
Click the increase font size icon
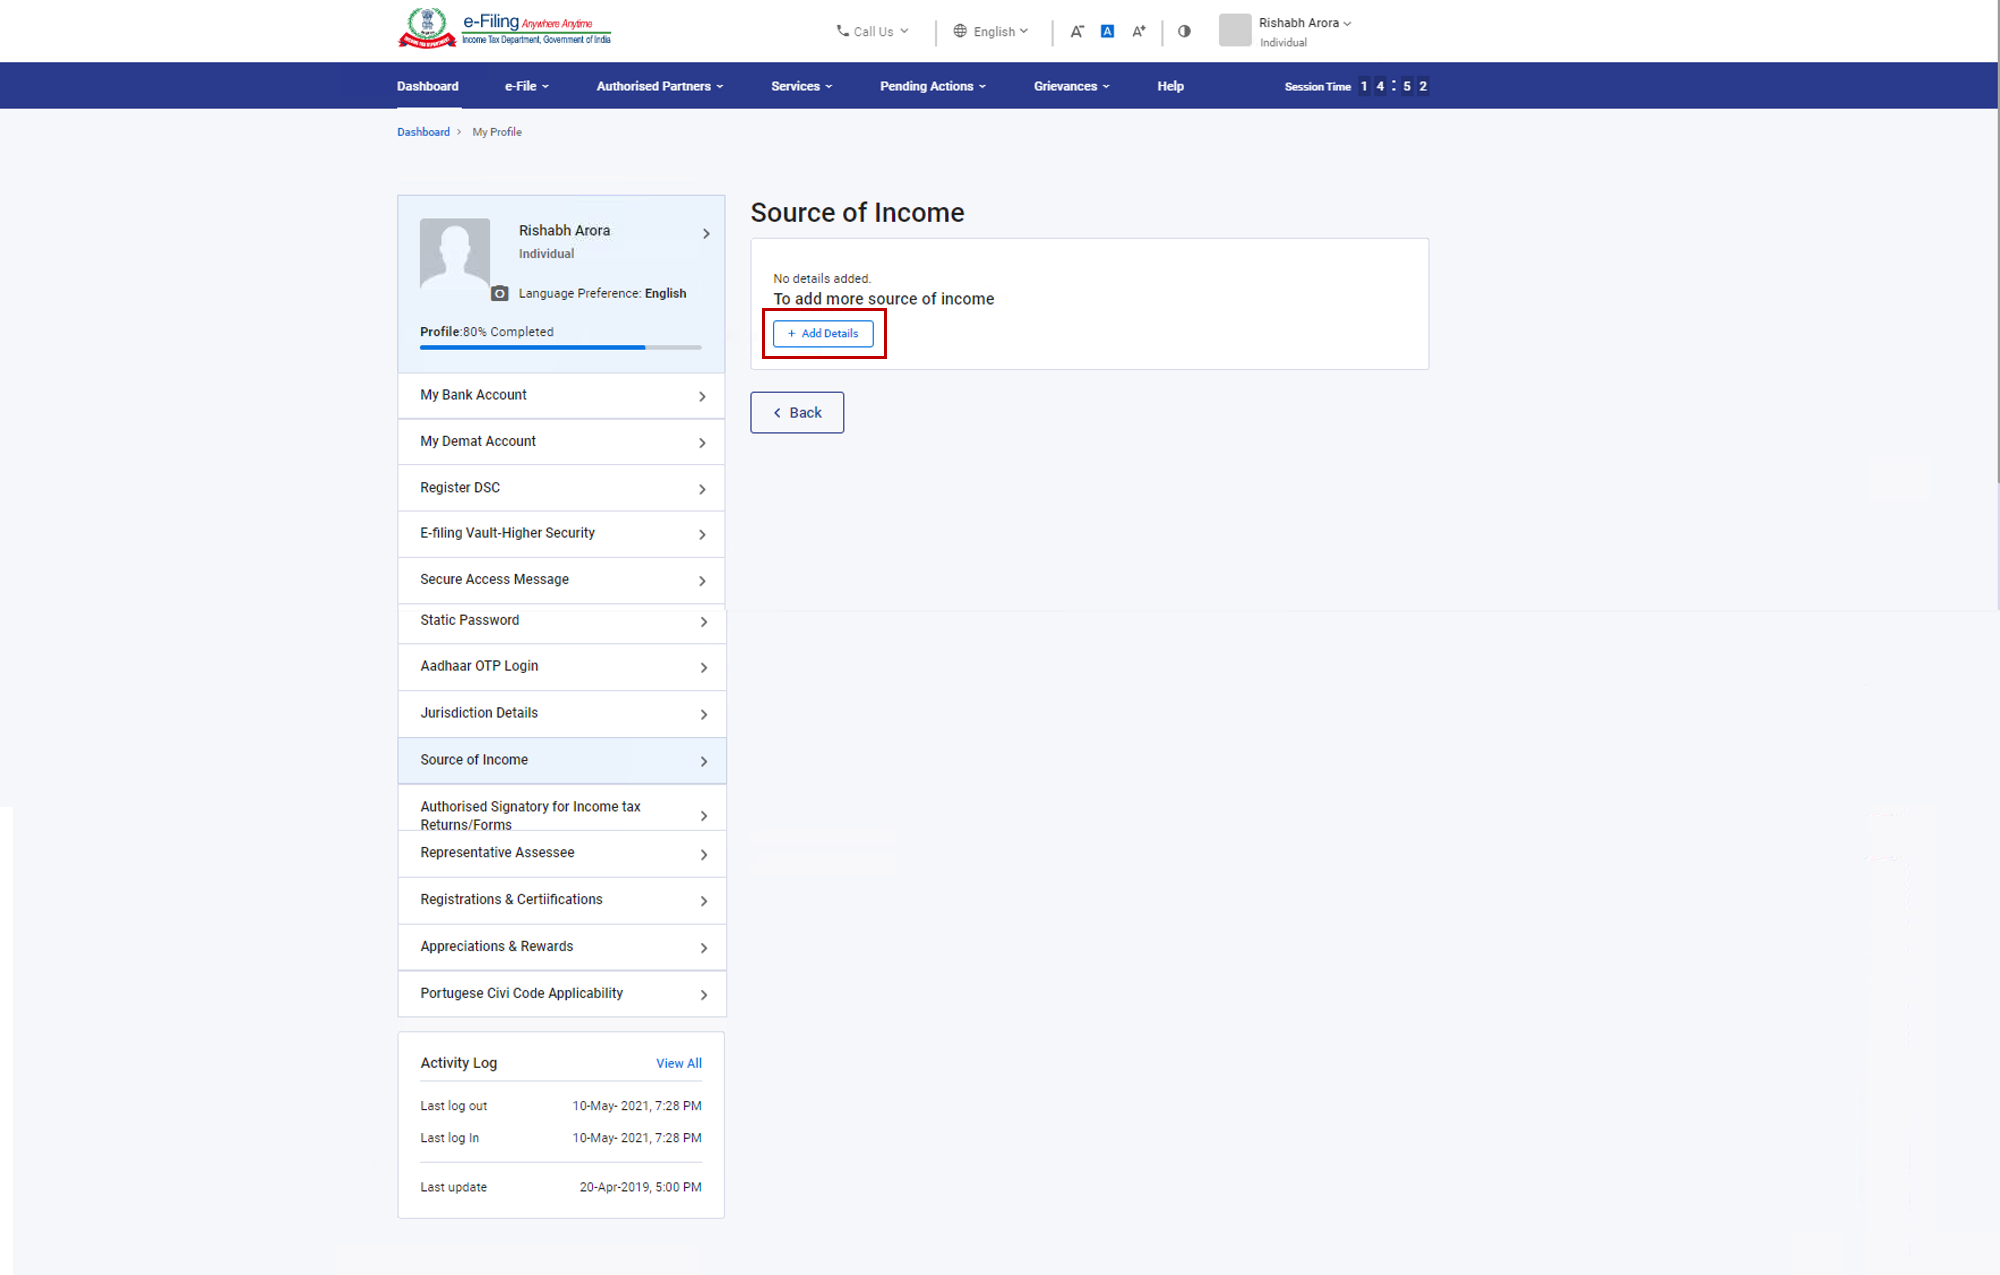coord(1138,31)
